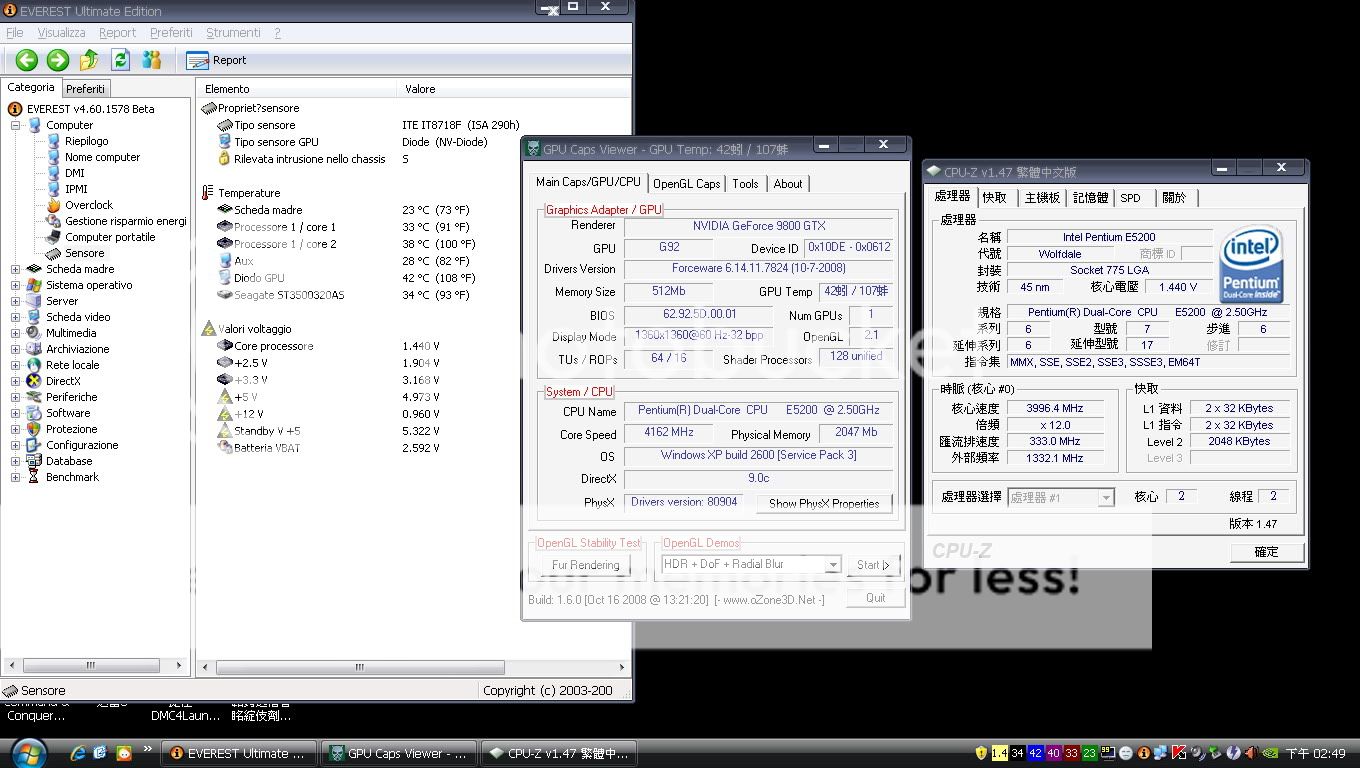The image size is (1360, 768).
Task: Switch to the SPD tab in CPU-Z
Action: [x=1130, y=198]
